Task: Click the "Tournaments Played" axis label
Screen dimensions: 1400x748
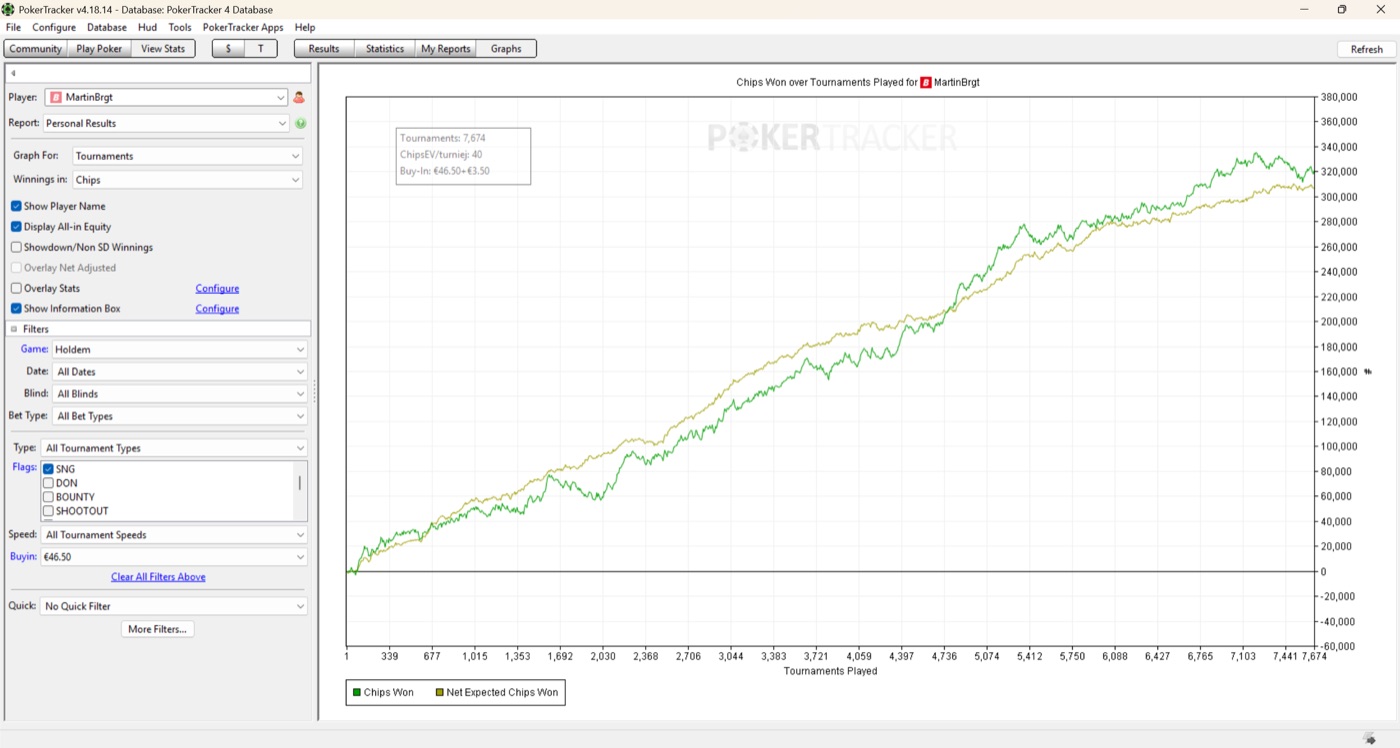Action: coord(830,671)
